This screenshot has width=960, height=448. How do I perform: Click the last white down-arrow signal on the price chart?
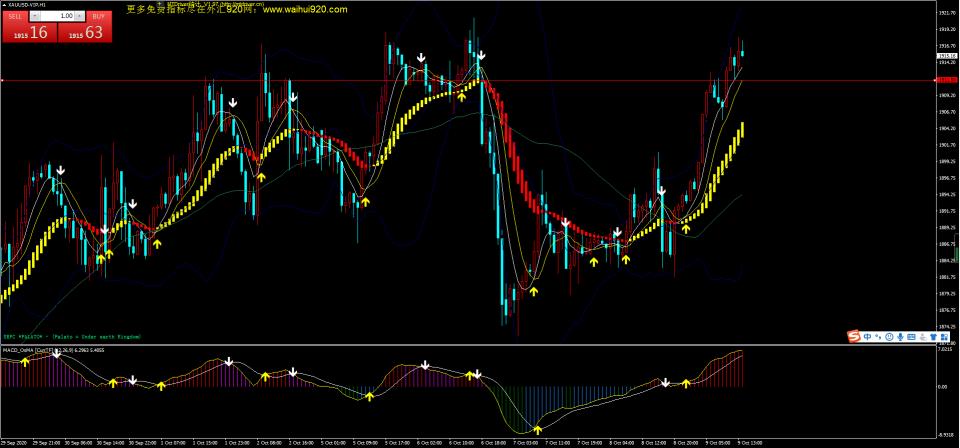pos(662,192)
